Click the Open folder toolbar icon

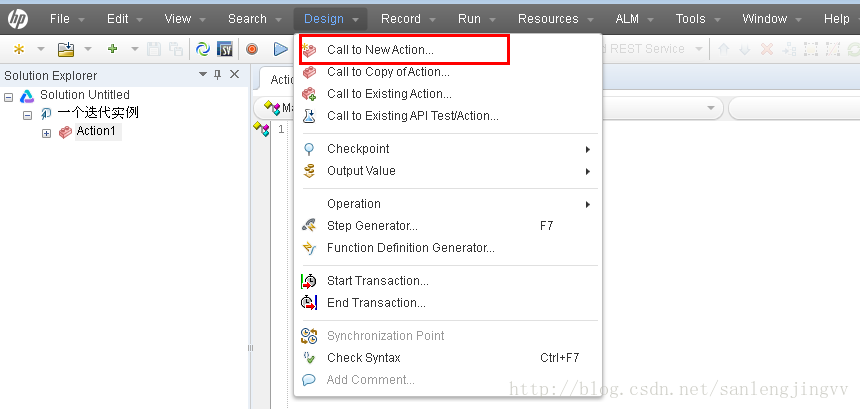(x=66, y=49)
